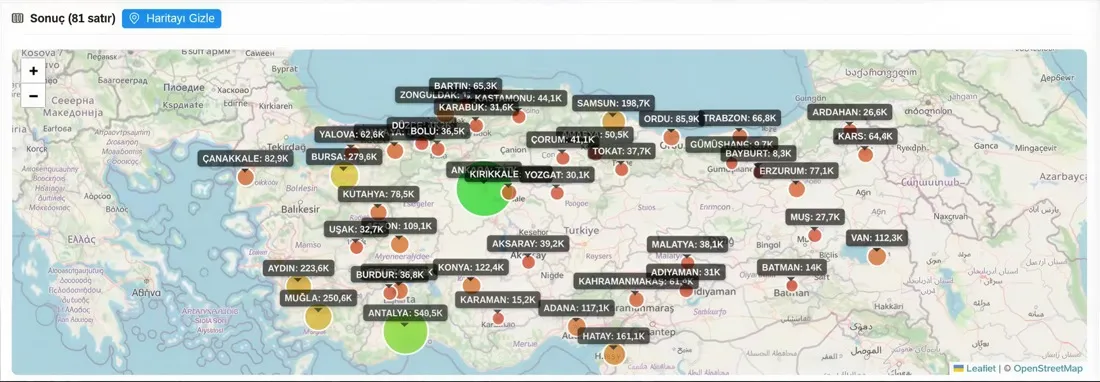Select the ÇANAKKALE: 82,9K label
This screenshot has width=1100, height=382.
pos(246,158)
